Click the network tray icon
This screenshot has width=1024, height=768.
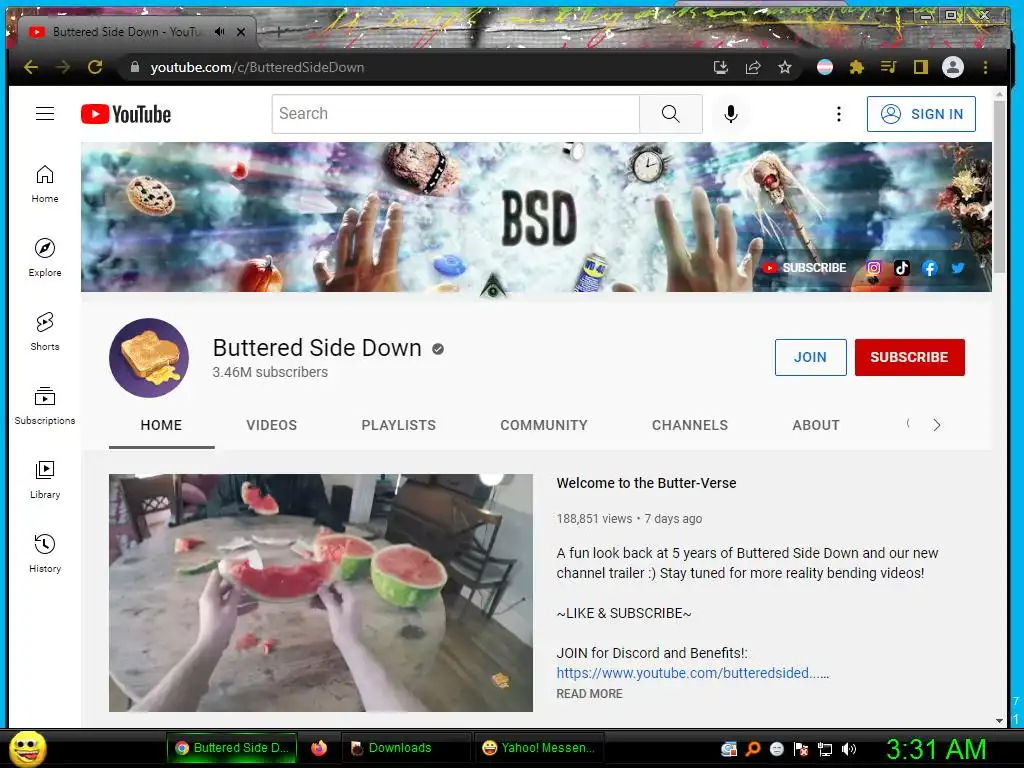[x=825, y=749]
